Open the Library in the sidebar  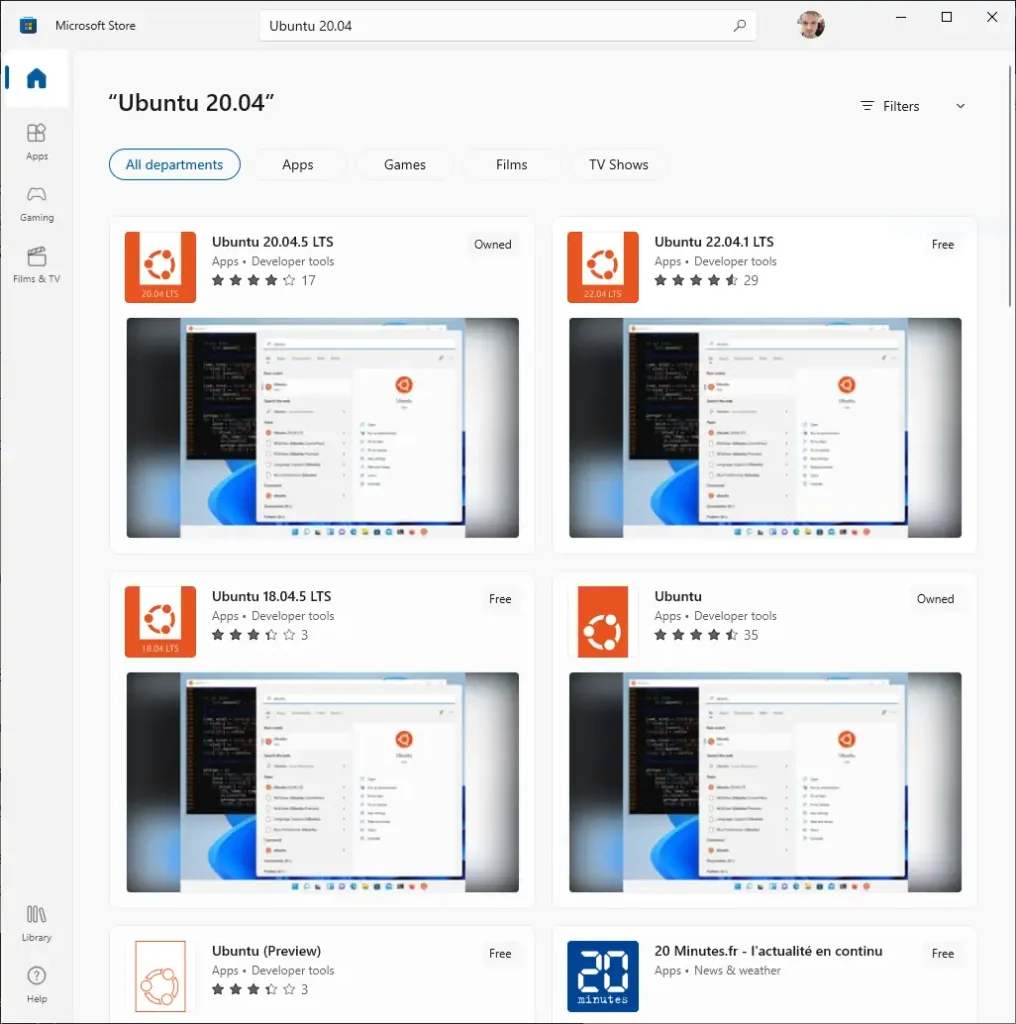37,923
